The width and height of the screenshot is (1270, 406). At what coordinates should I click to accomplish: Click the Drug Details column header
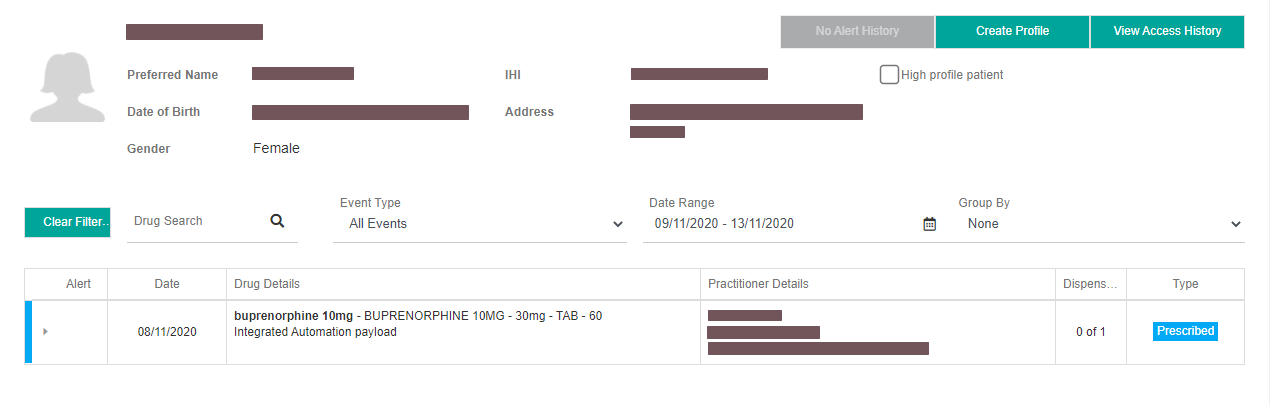(x=266, y=284)
